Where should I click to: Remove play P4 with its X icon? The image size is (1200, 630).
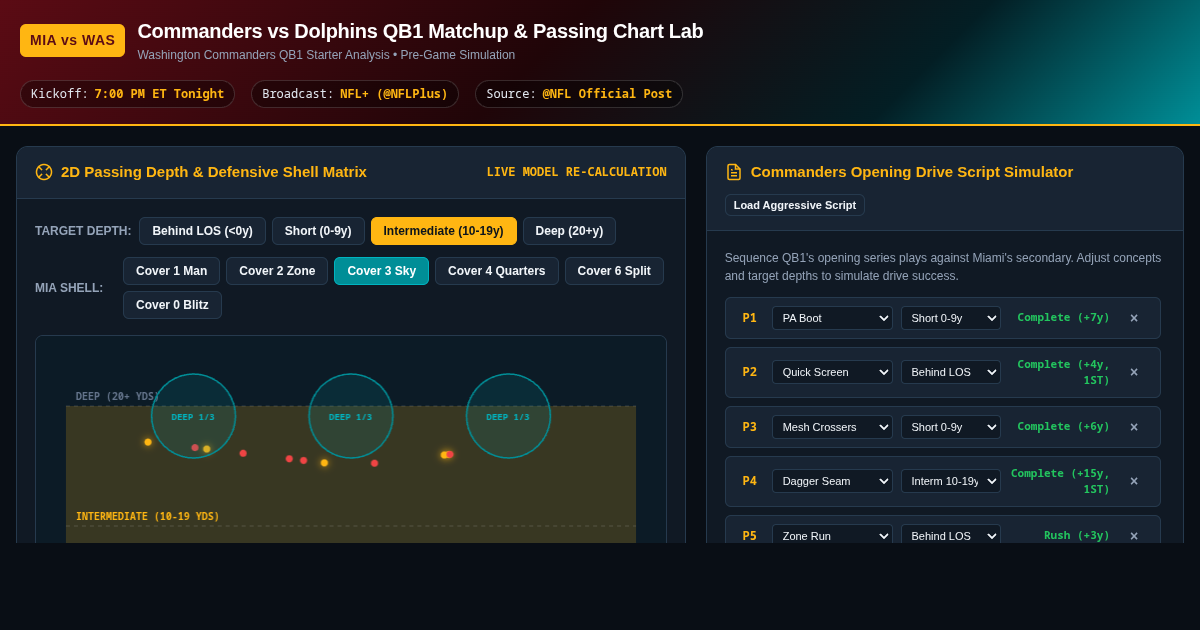point(1134,481)
